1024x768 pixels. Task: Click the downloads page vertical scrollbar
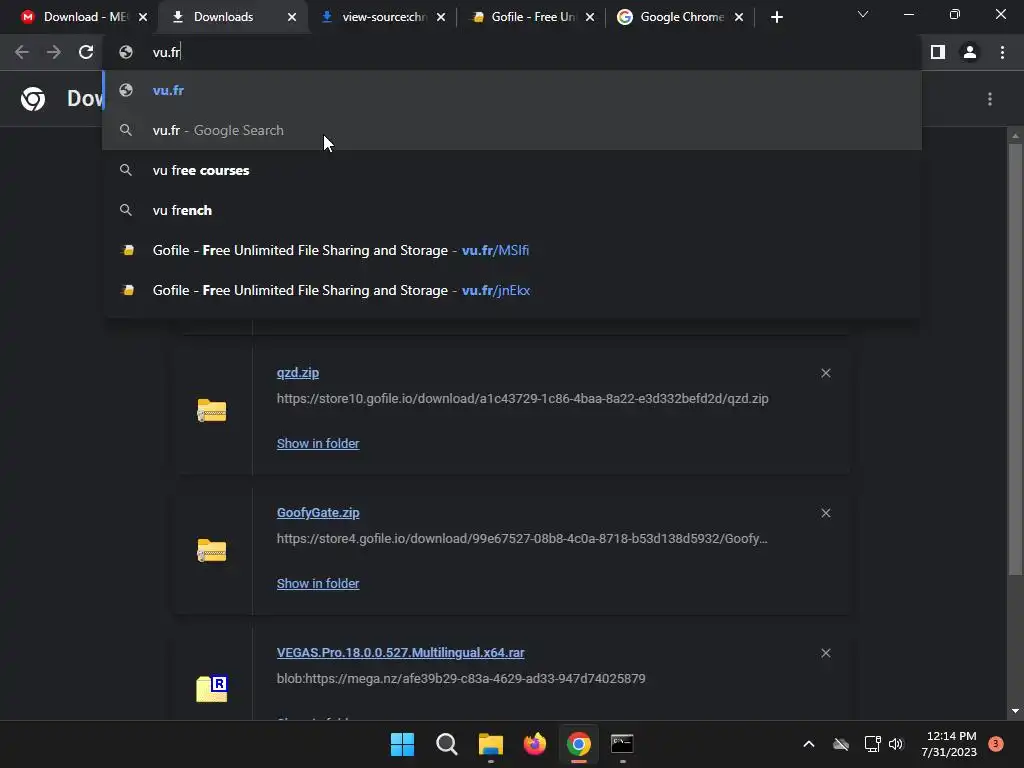point(1015,359)
